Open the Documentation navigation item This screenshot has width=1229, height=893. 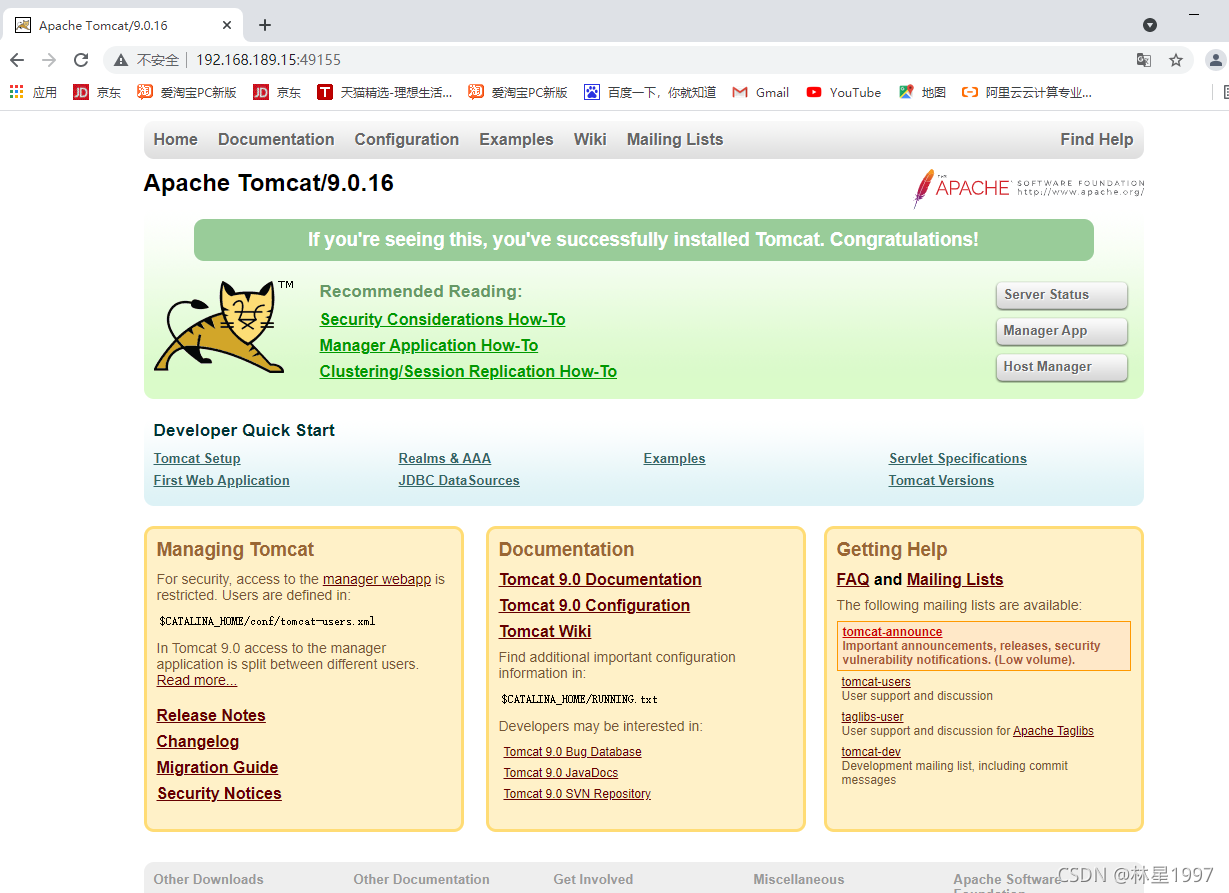pos(276,139)
